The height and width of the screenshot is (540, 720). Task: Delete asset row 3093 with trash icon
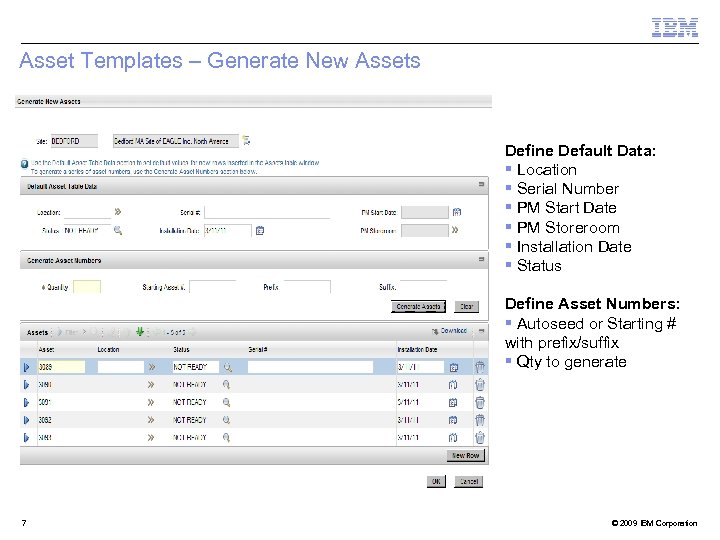[480, 438]
